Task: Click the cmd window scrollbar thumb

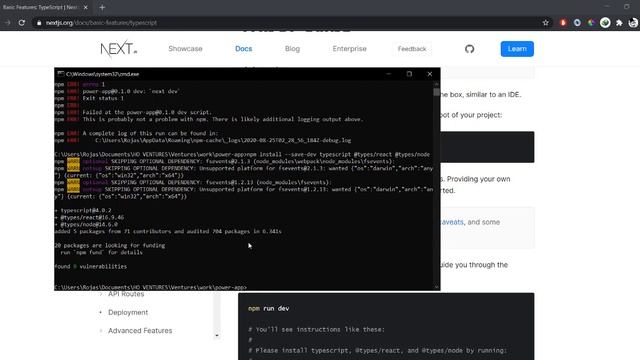Action: pos(436,92)
